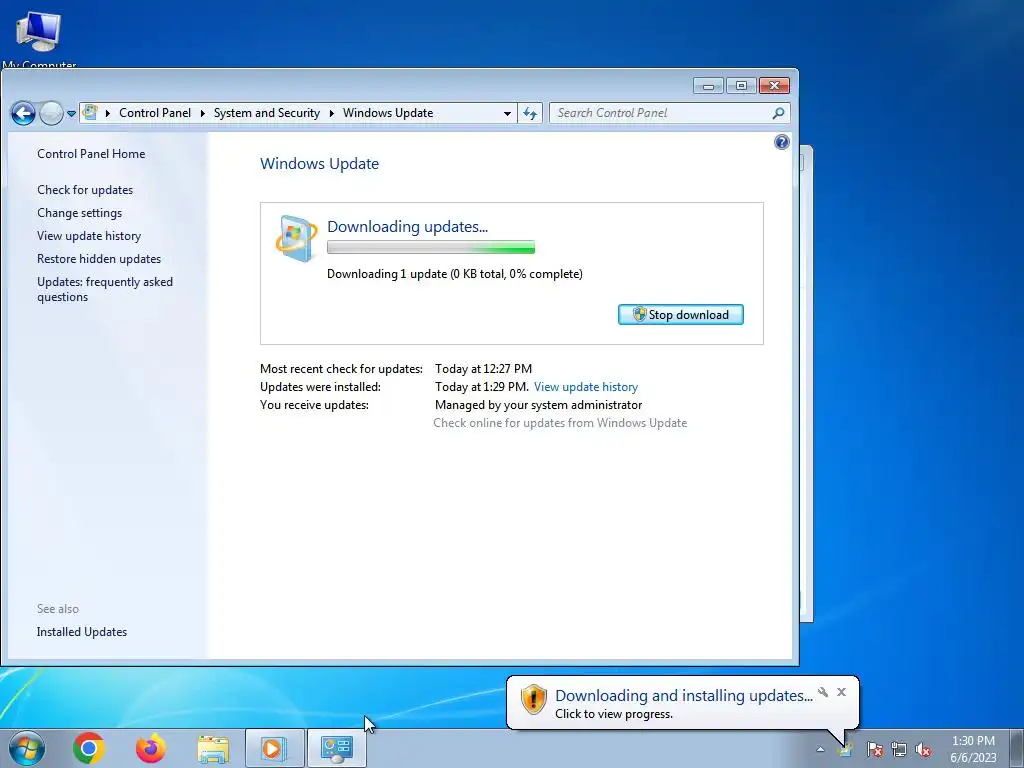Open notification balloon options wrench icon
Viewport: 1024px width, 768px height.
click(x=823, y=692)
